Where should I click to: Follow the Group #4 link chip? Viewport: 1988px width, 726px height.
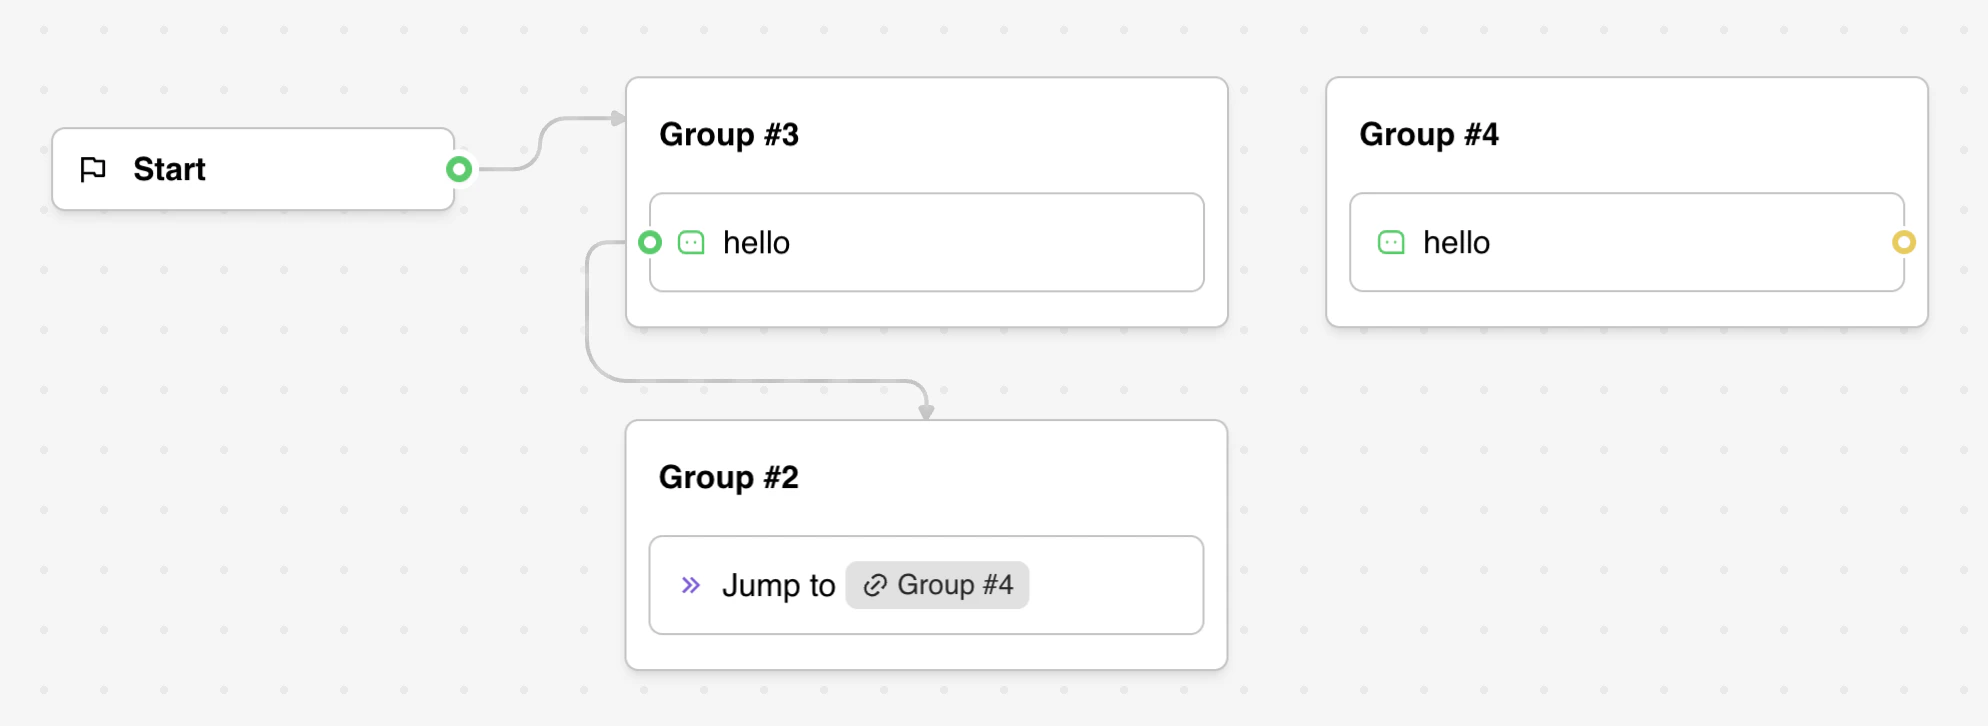(953, 585)
